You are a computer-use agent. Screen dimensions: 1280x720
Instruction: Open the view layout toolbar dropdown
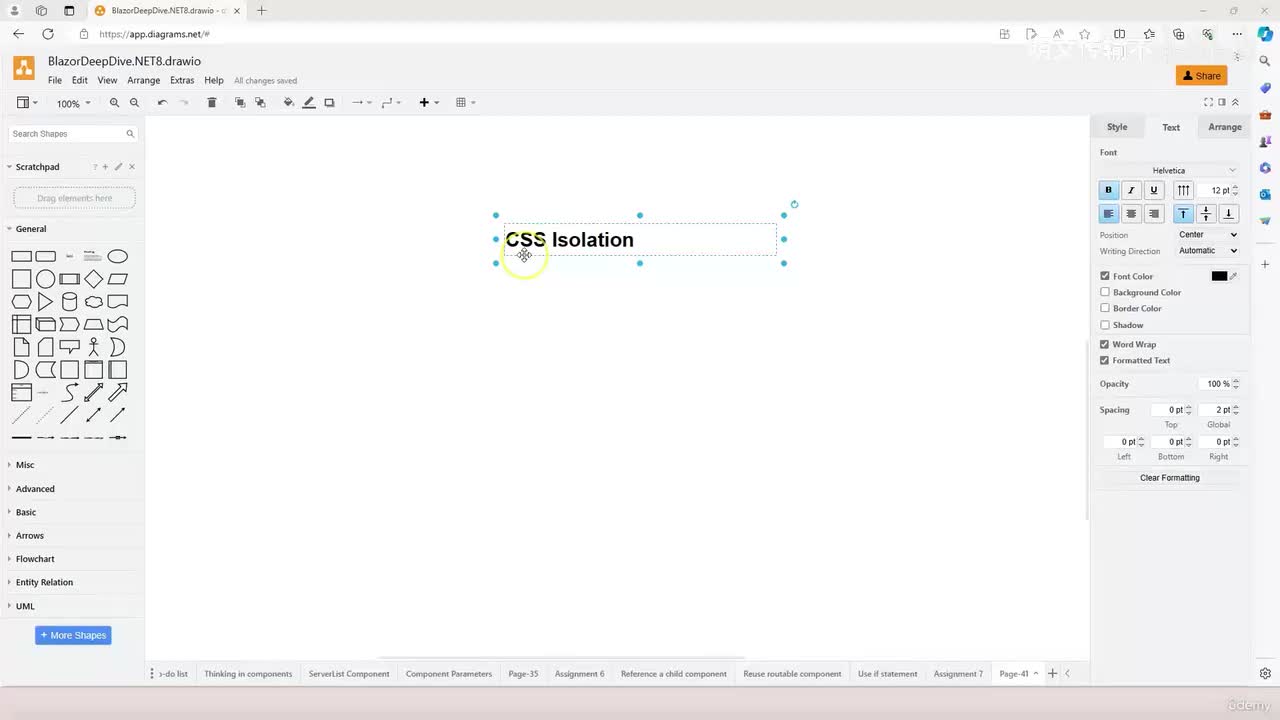click(x=27, y=103)
